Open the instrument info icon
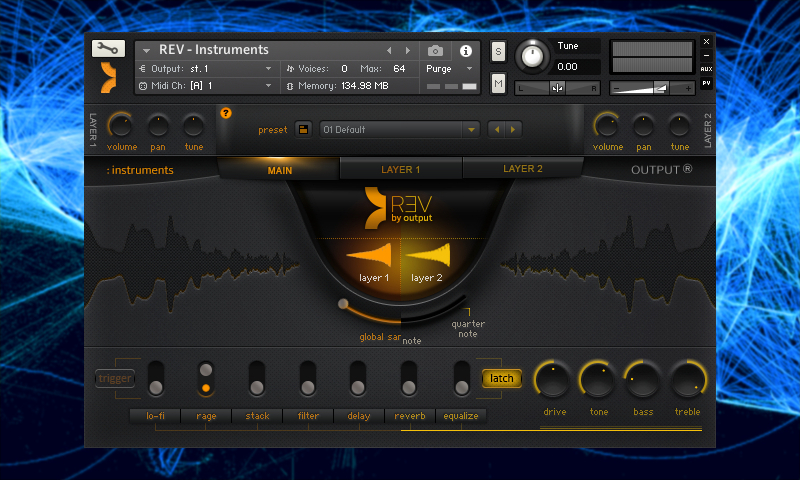This screenshot has height=480, width=800. point(465,50)
